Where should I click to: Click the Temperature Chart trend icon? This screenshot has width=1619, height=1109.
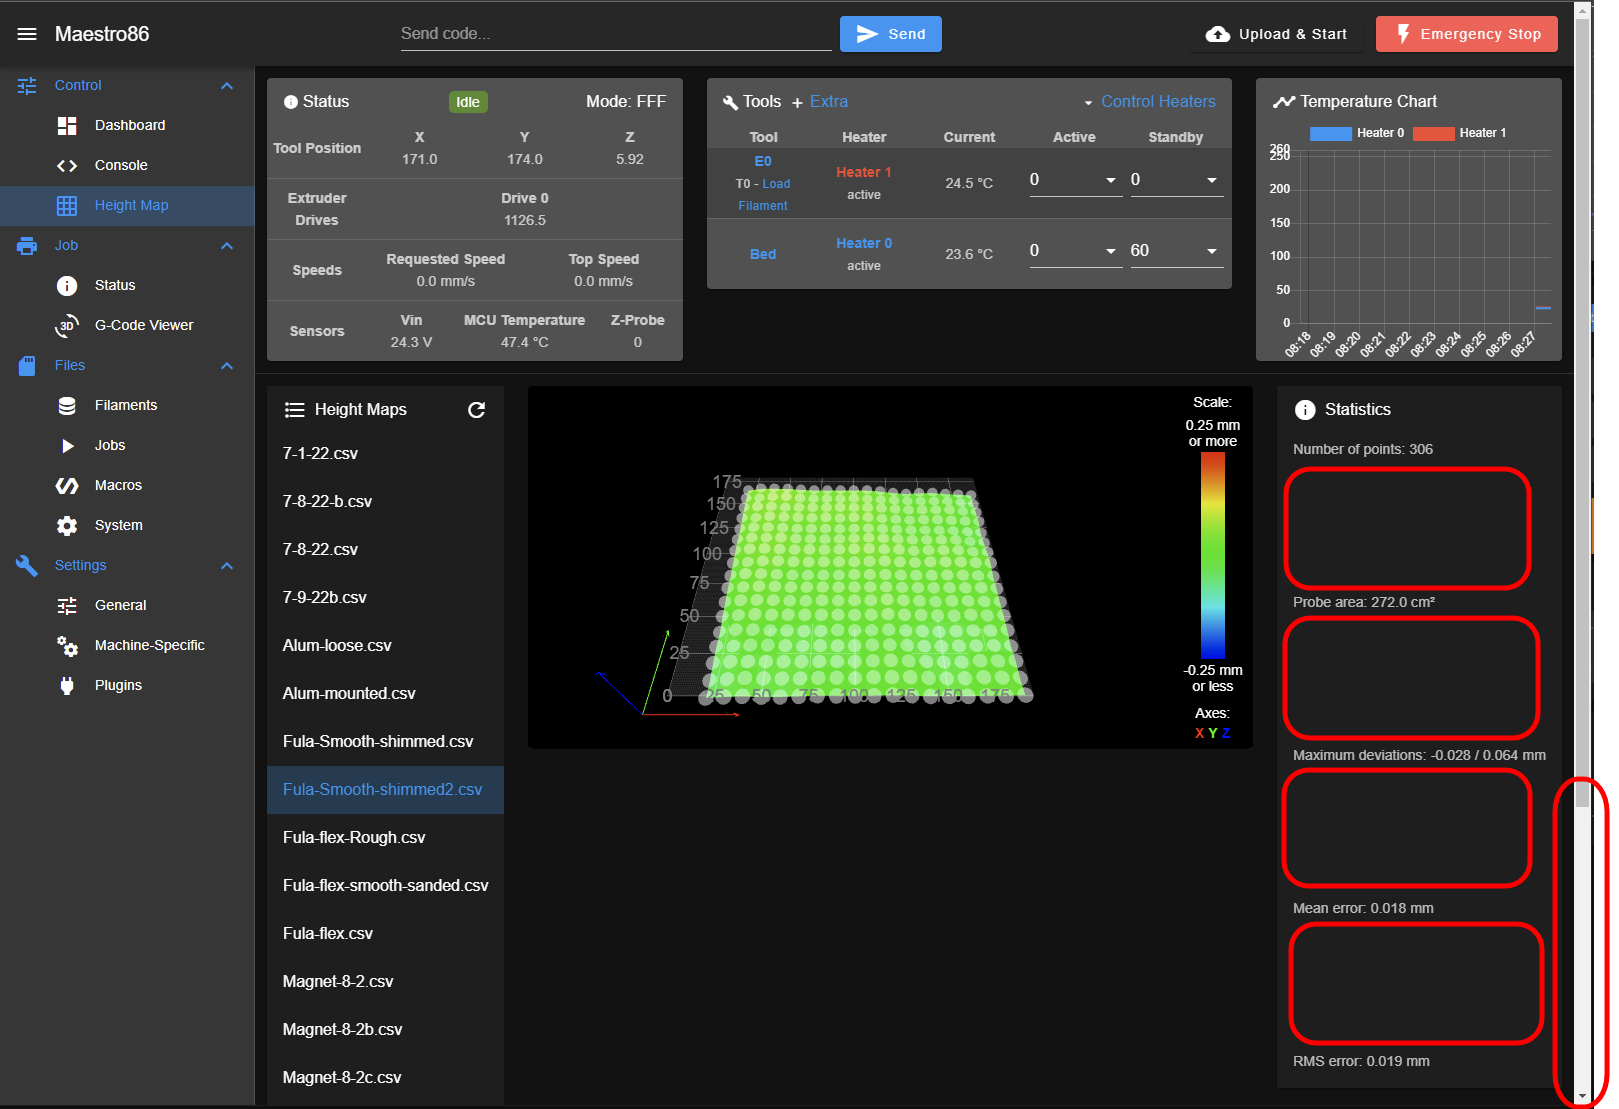tap(1283, 101)
